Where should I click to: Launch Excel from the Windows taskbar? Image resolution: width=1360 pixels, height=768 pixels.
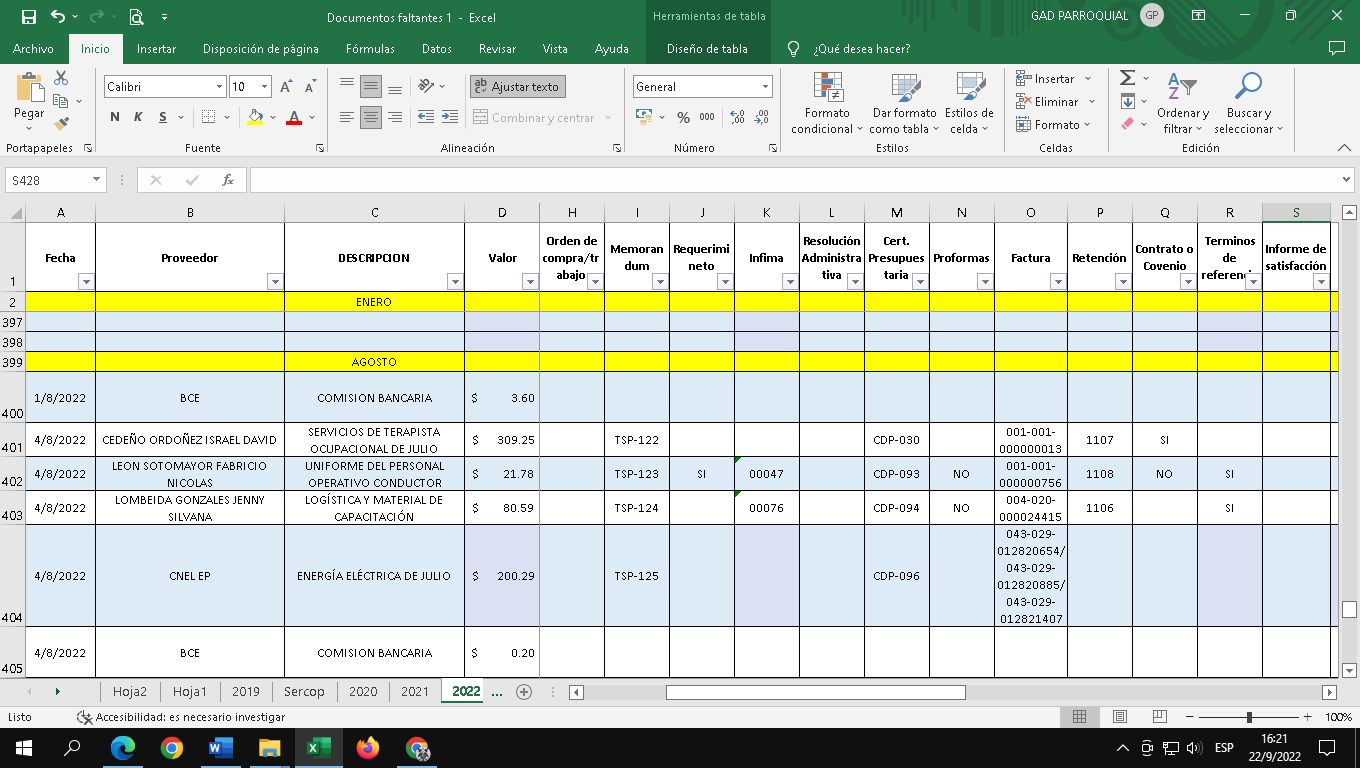tap(319, 748)
